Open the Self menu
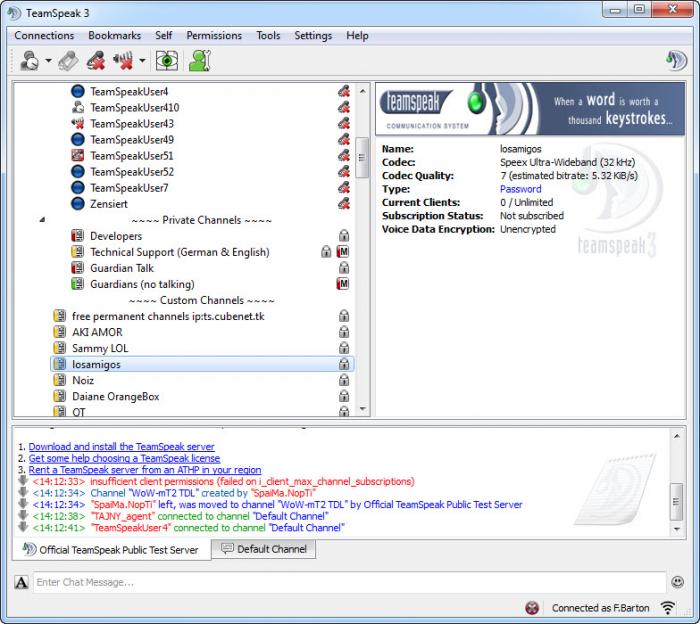This screenshot has height=624, width=700. (x=163, y=36)
